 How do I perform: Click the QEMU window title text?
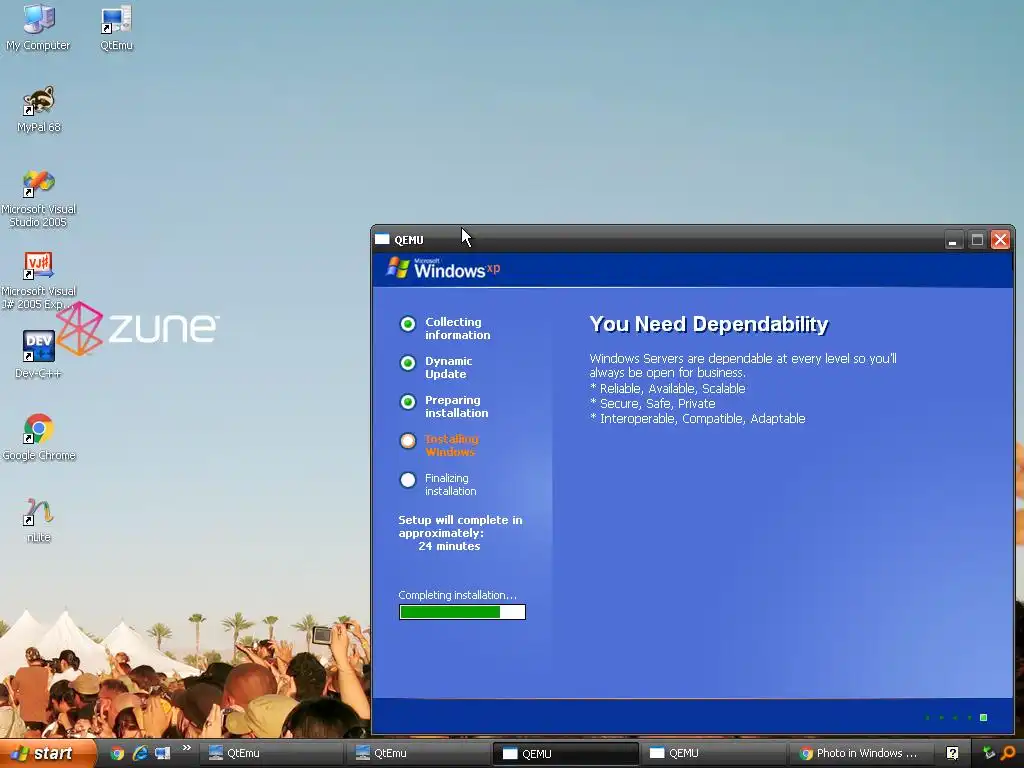point(409,240)
